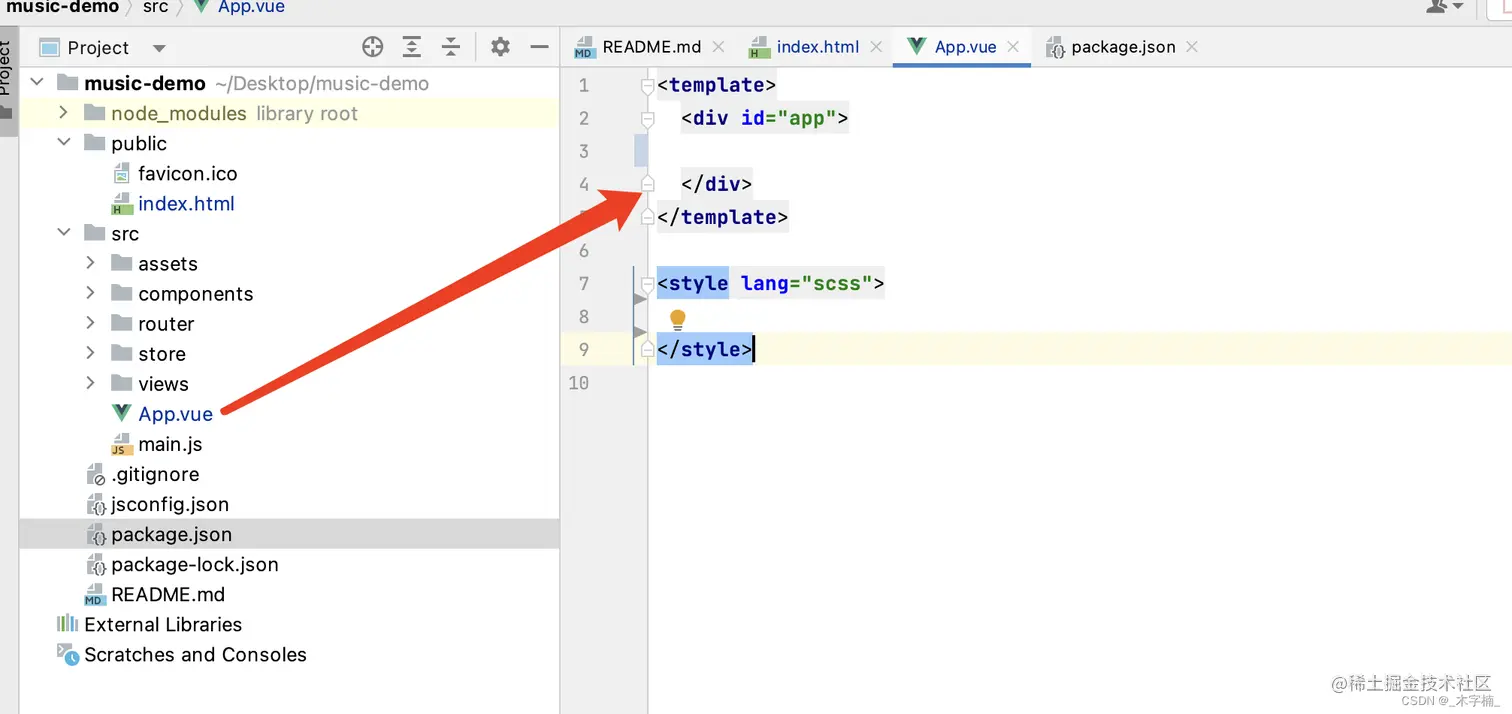Close the README.md tab
This screenshot has height=714, width=1512.
click(718, 47)
